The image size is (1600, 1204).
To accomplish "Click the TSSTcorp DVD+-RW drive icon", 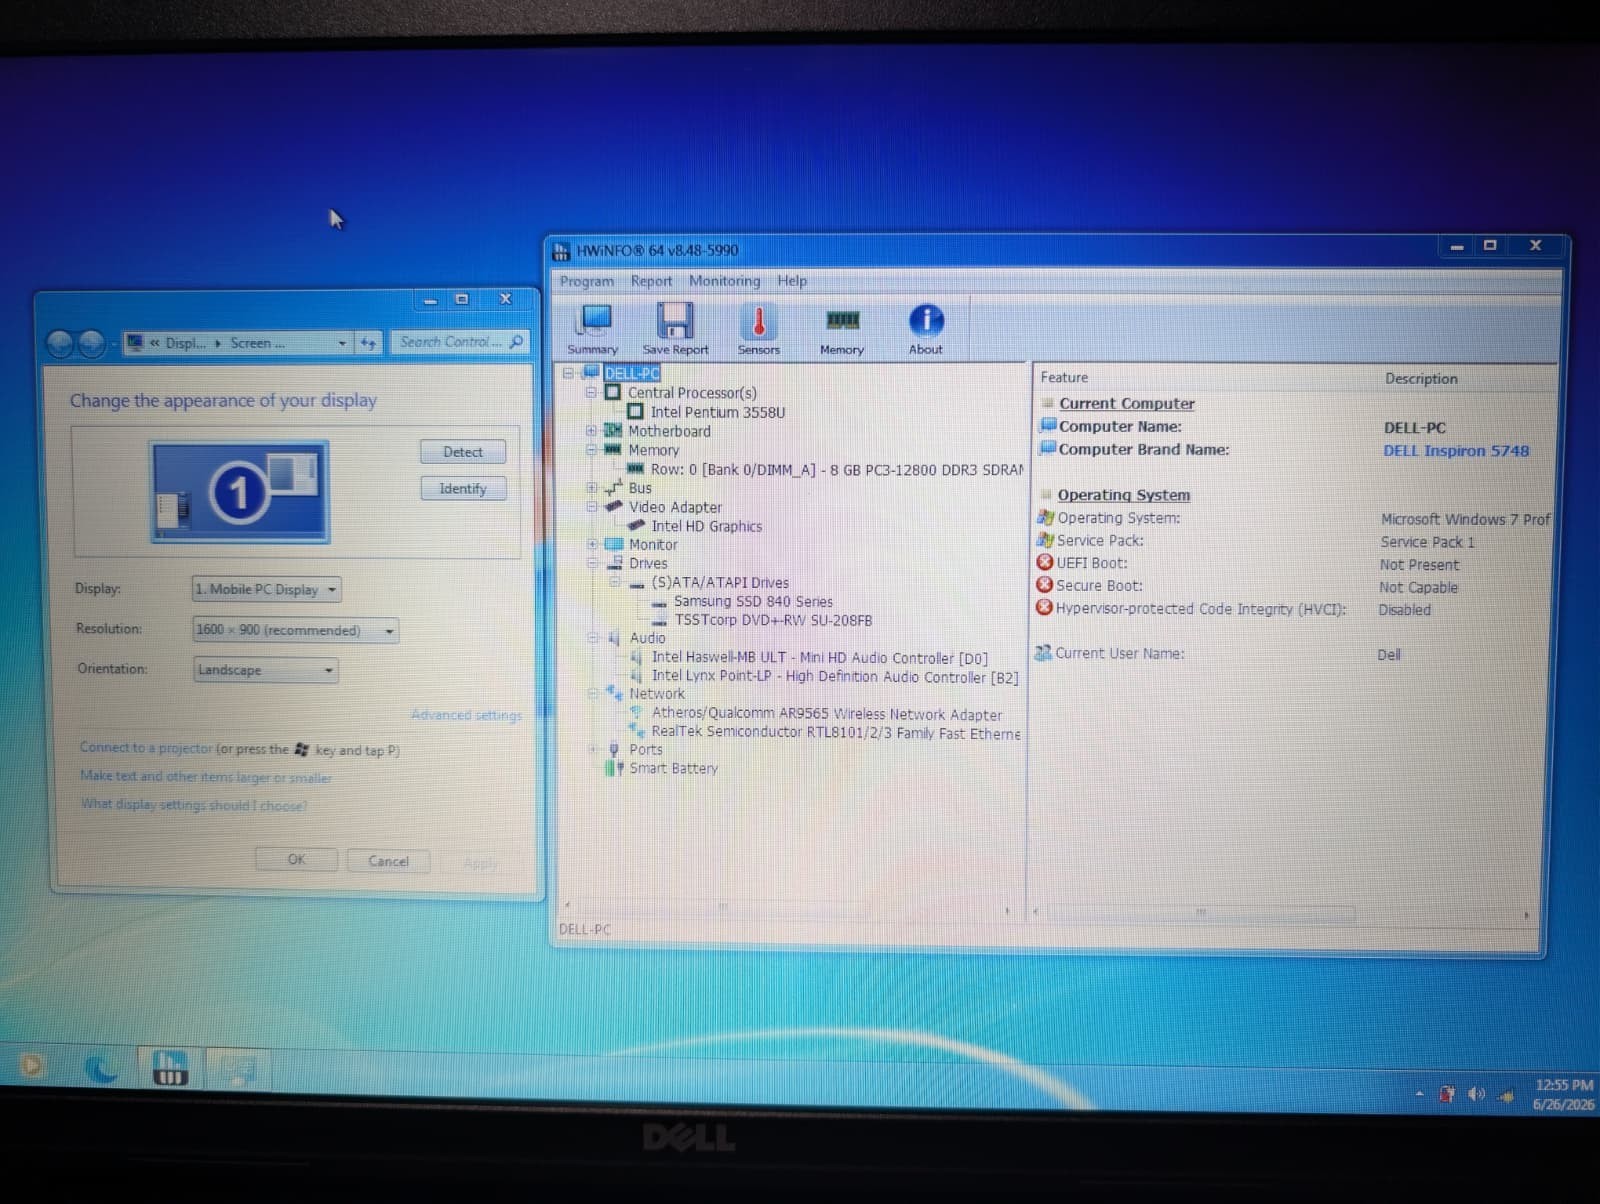I will click(659, 620).
